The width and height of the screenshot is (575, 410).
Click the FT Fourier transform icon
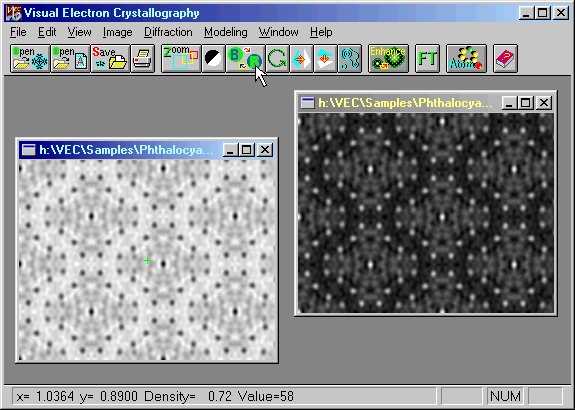(428, 59)
